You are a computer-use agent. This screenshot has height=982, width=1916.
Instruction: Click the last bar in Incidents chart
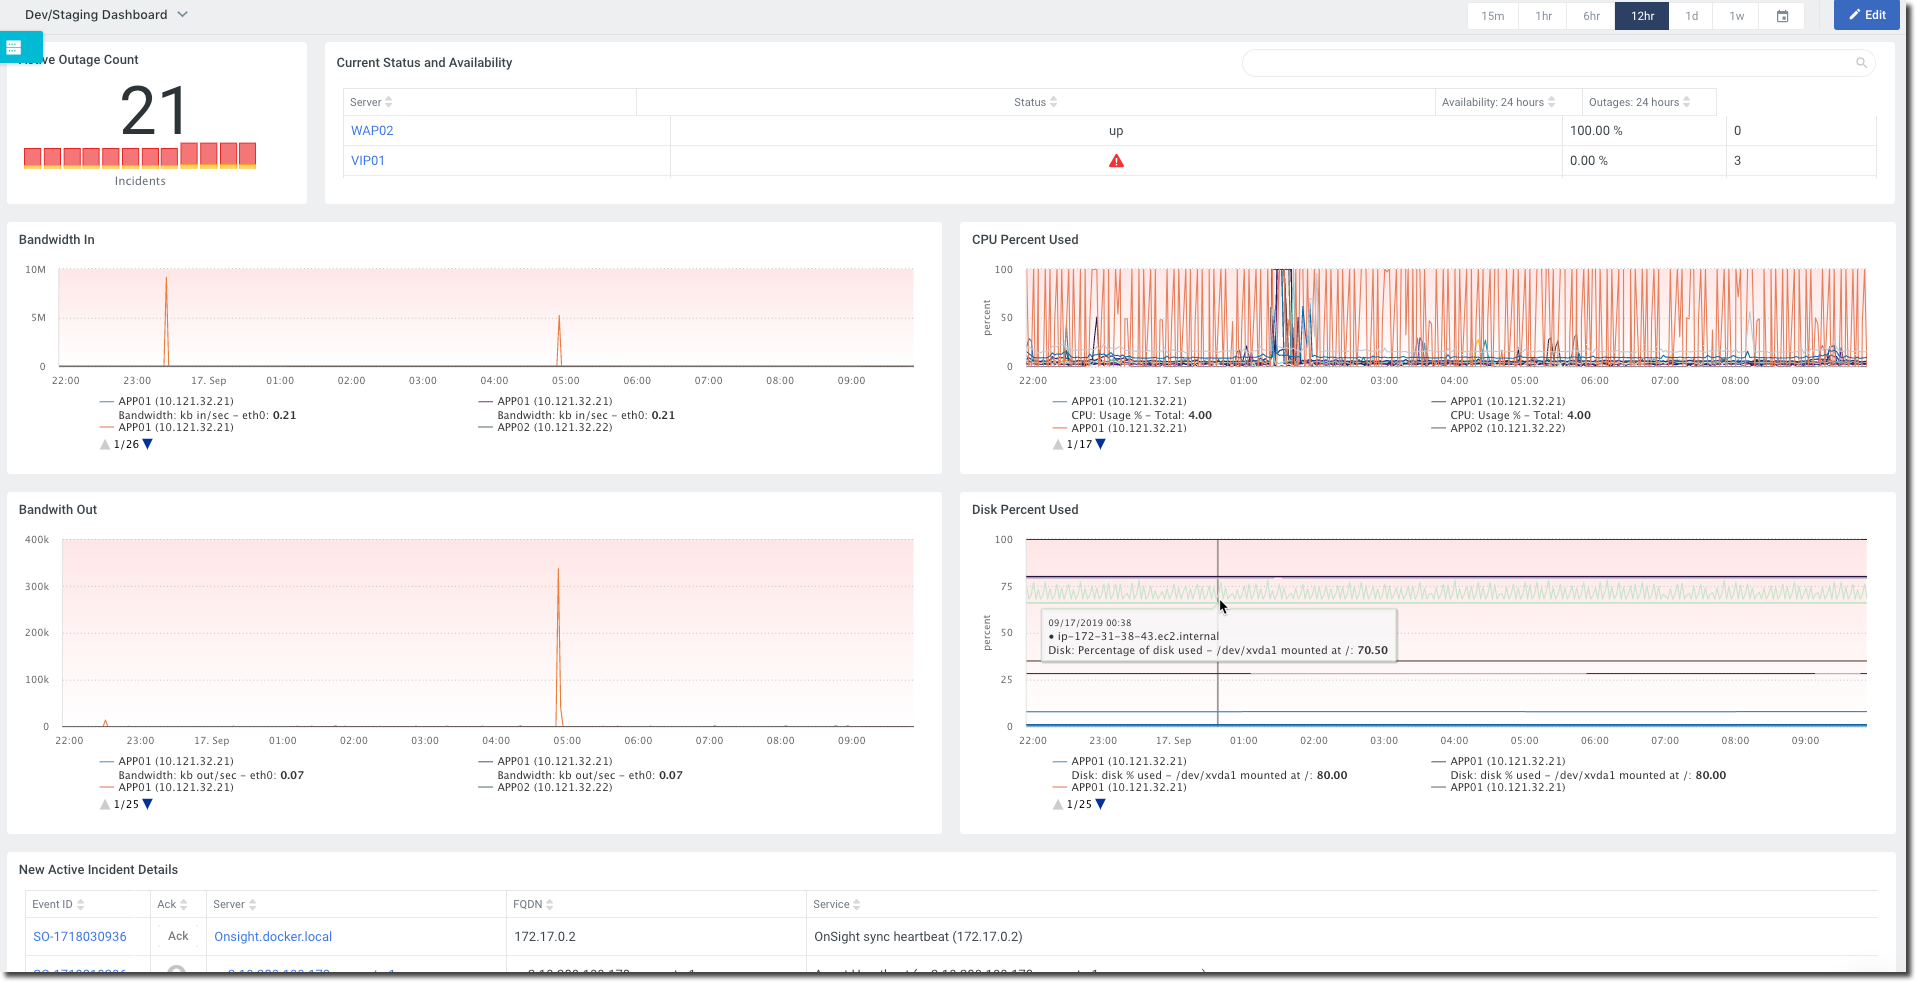[x=248, y=154]
